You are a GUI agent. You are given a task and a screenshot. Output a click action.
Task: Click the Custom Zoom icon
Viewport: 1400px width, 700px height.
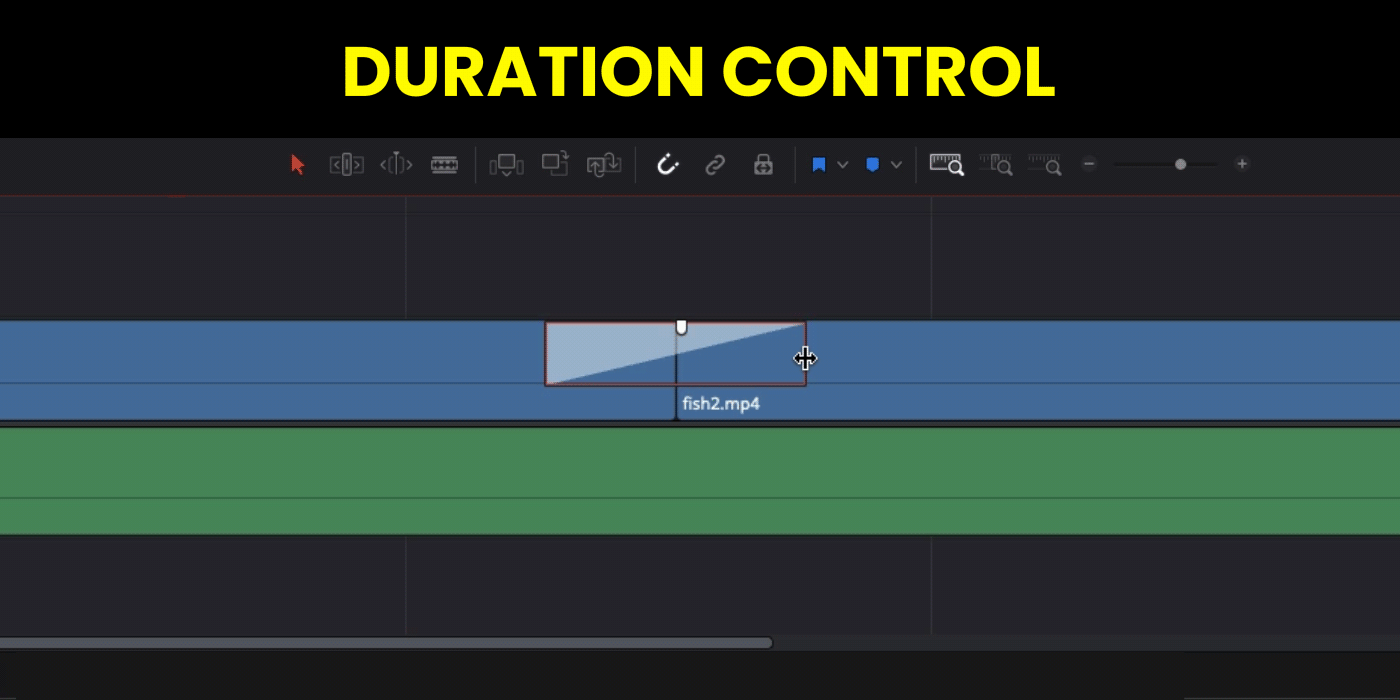1044,165
